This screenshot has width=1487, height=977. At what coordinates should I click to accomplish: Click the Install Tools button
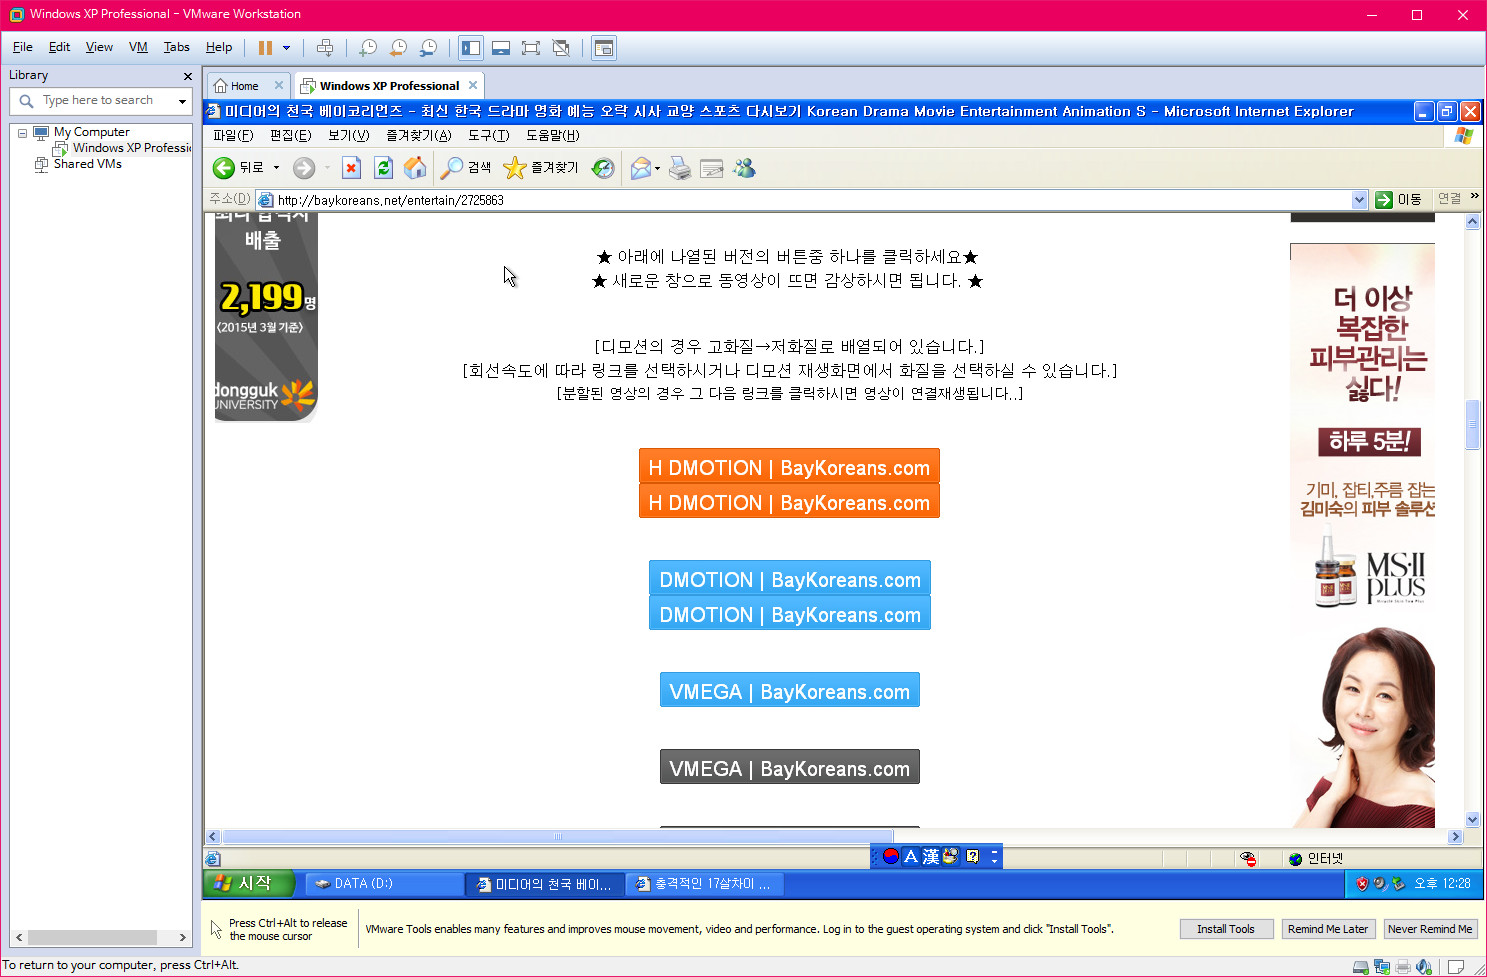(1226, 929)
